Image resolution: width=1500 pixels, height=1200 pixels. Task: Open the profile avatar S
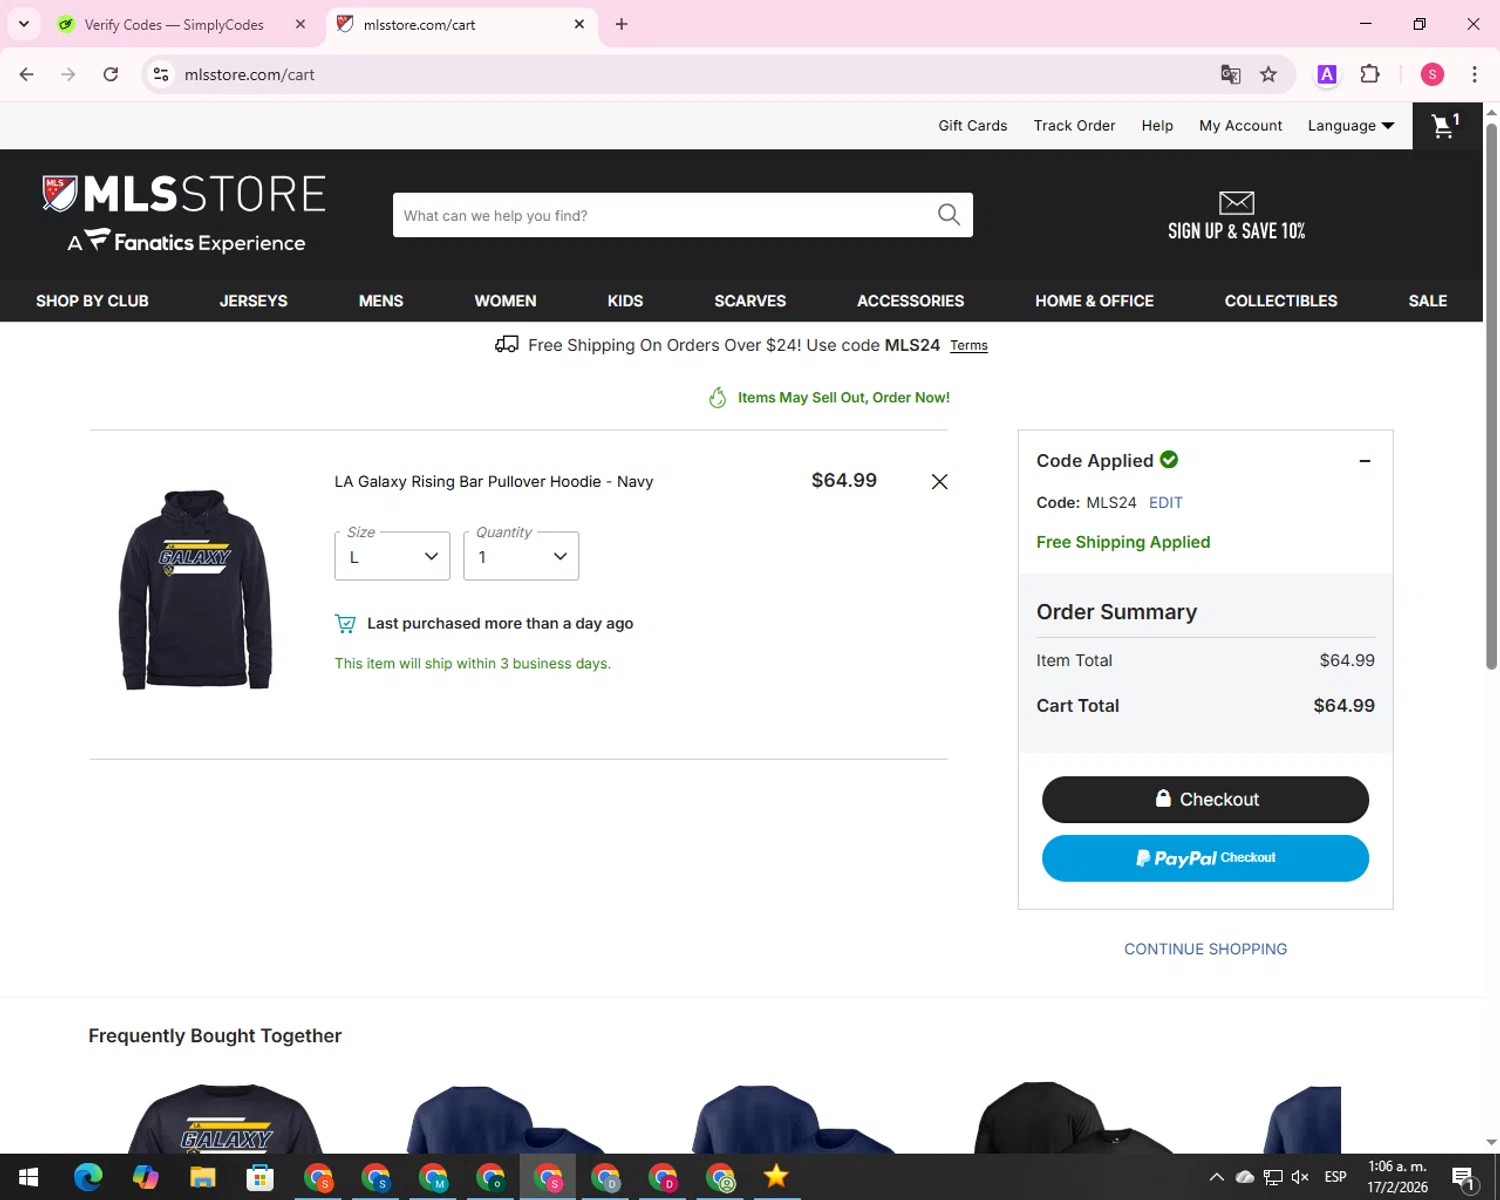tap(1432, 74)
